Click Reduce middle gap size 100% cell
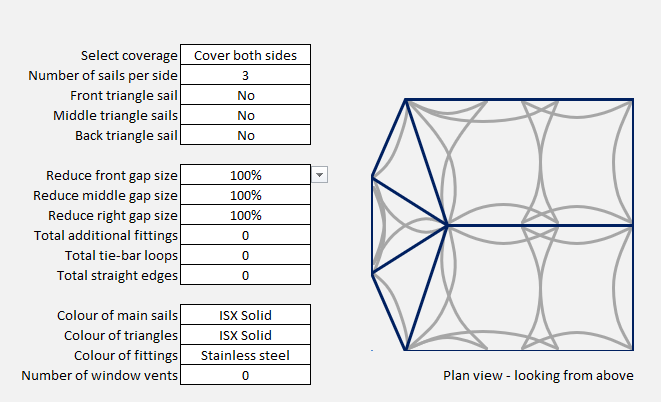 (245, 195)
